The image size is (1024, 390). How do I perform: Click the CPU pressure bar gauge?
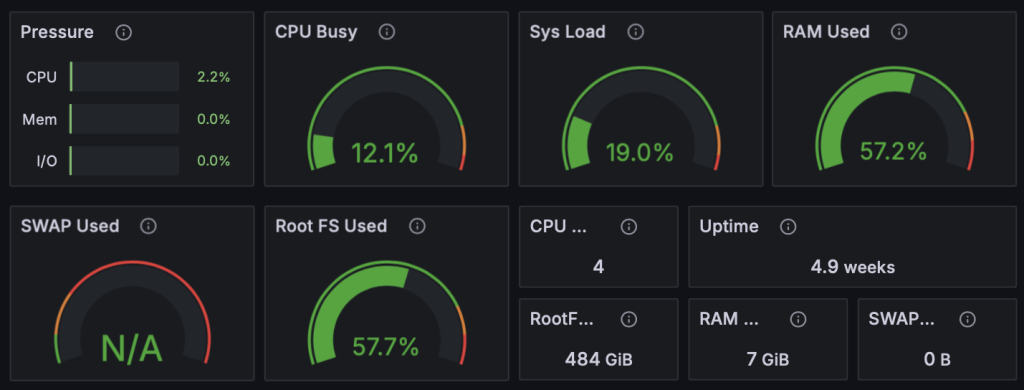pyautogui.click(x=124, y=77)
